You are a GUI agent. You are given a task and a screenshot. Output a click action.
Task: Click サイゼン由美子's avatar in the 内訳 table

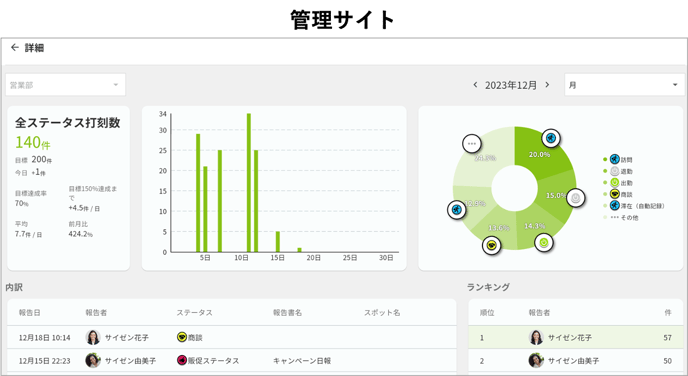pyautogui.click(x=93, y=360)
